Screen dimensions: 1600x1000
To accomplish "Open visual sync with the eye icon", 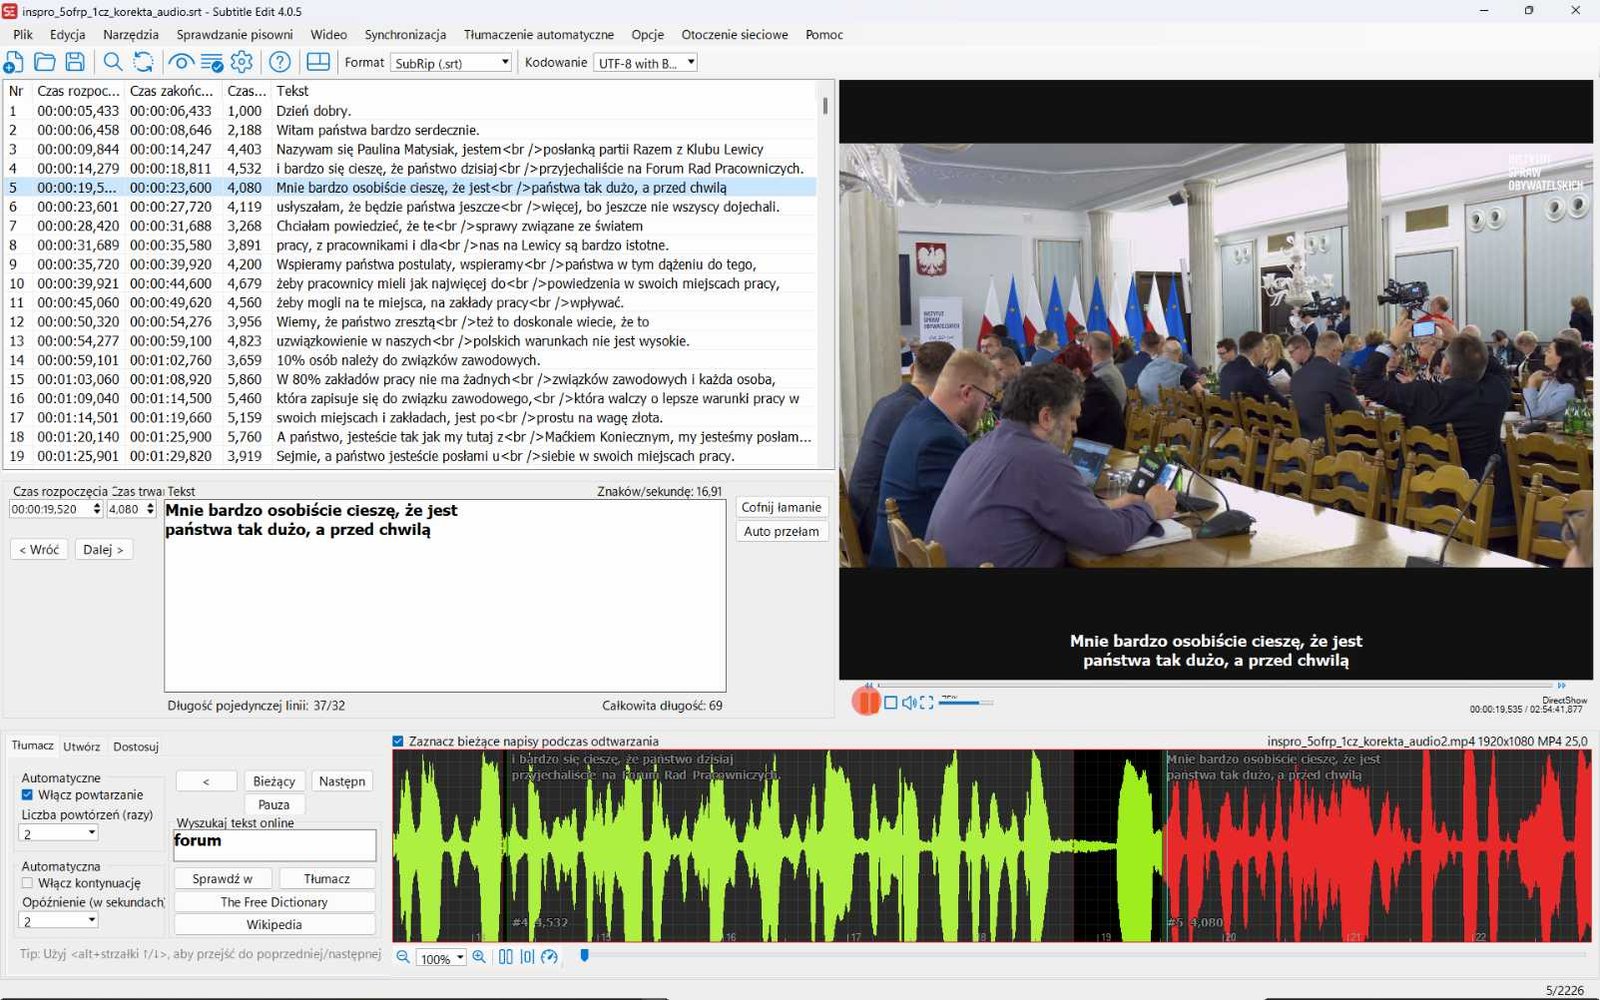I will (x=181, y=62).
